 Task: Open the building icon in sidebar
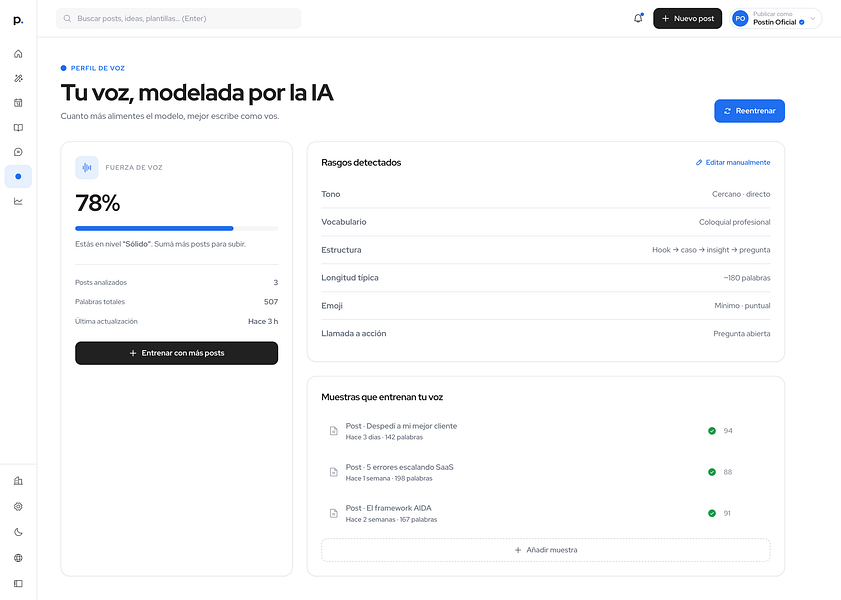click(x=18, y=481)
